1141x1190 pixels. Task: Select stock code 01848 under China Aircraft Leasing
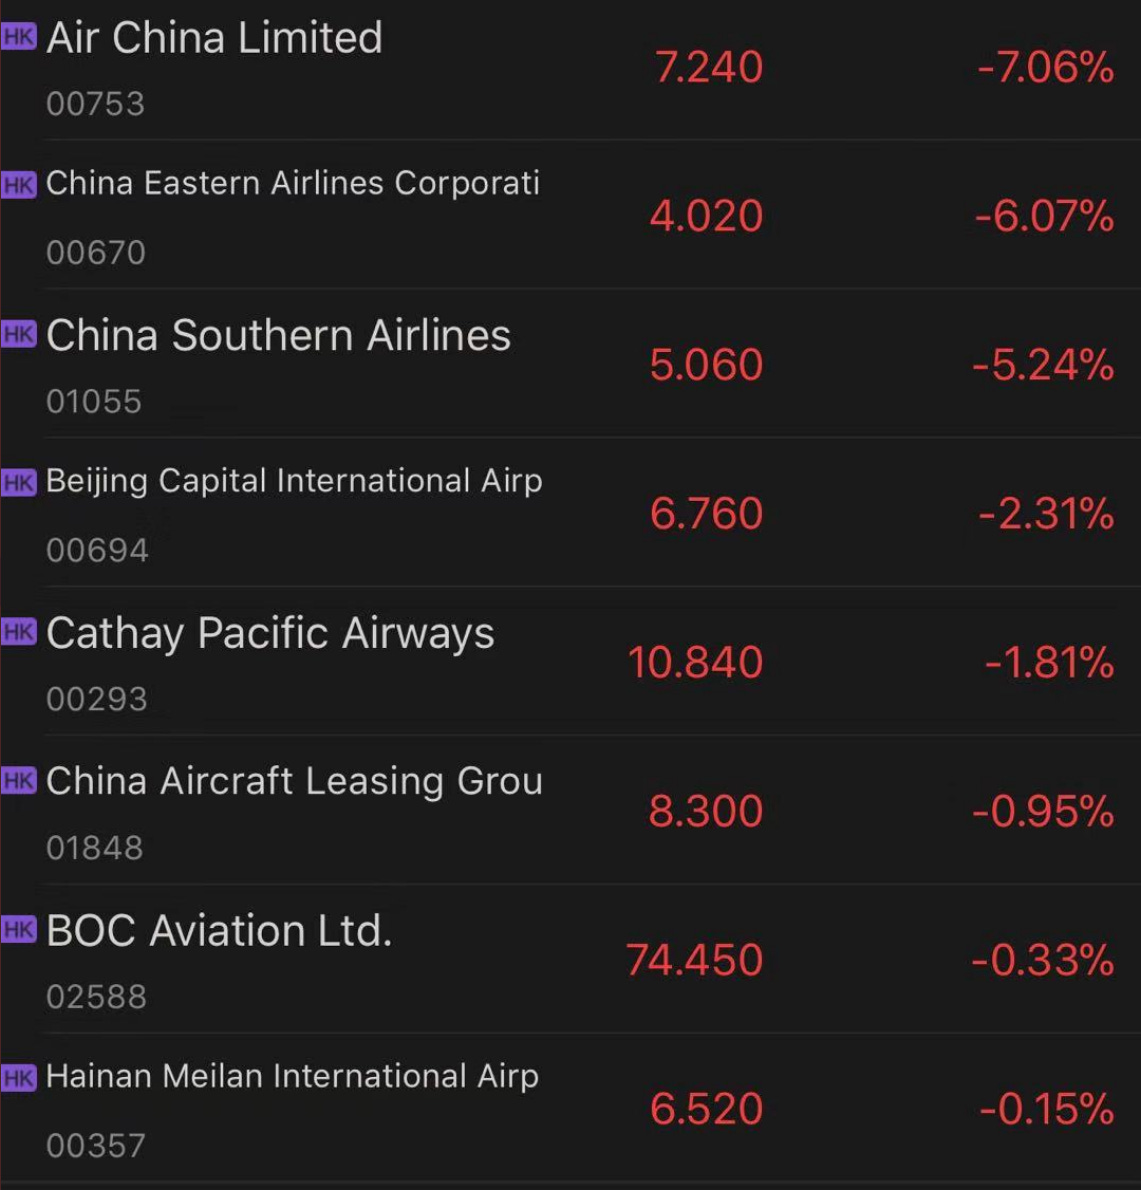pyautogui.click(x=95, y=848)
